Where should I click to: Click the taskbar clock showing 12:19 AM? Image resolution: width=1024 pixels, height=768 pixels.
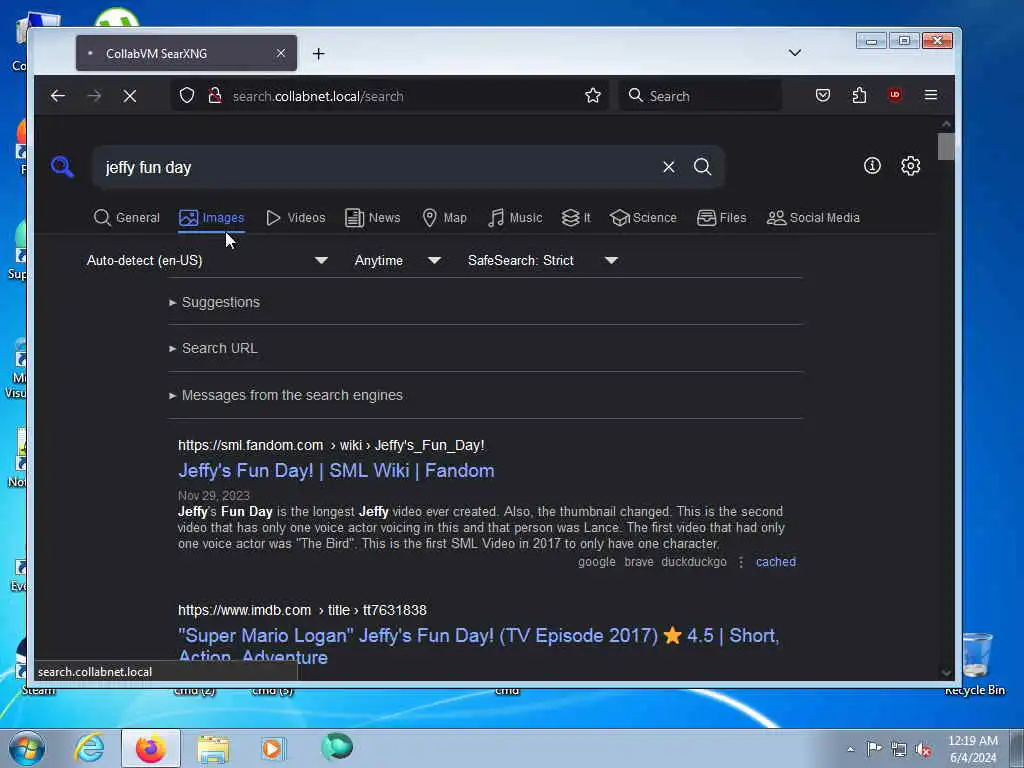point(973,749)
